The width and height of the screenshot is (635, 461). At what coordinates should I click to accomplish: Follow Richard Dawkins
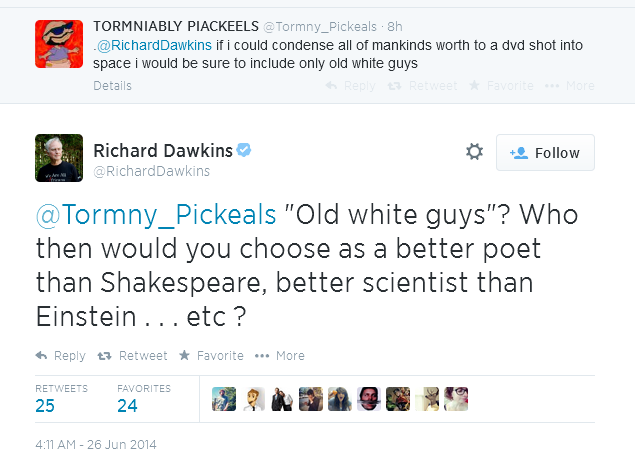(545, 153)
